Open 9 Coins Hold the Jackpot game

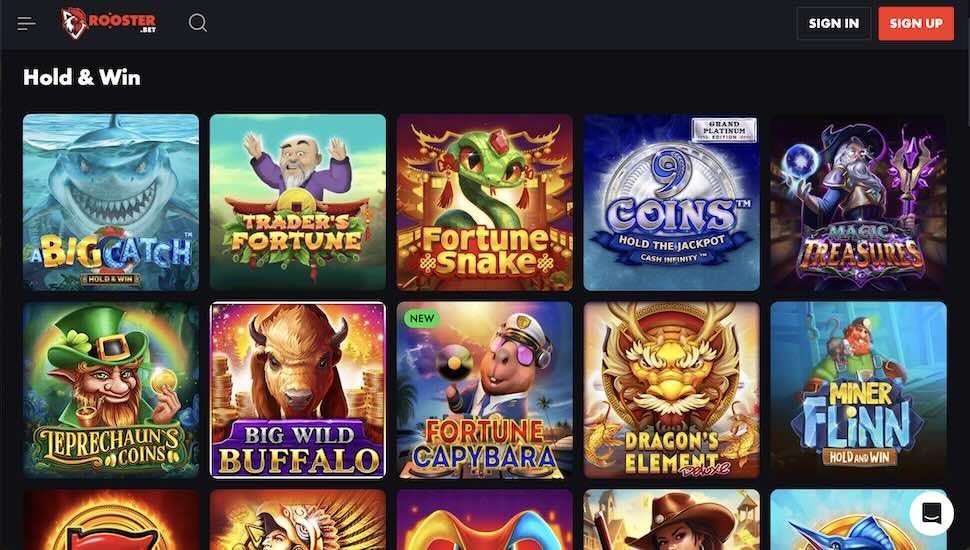(x=671, y=202)
